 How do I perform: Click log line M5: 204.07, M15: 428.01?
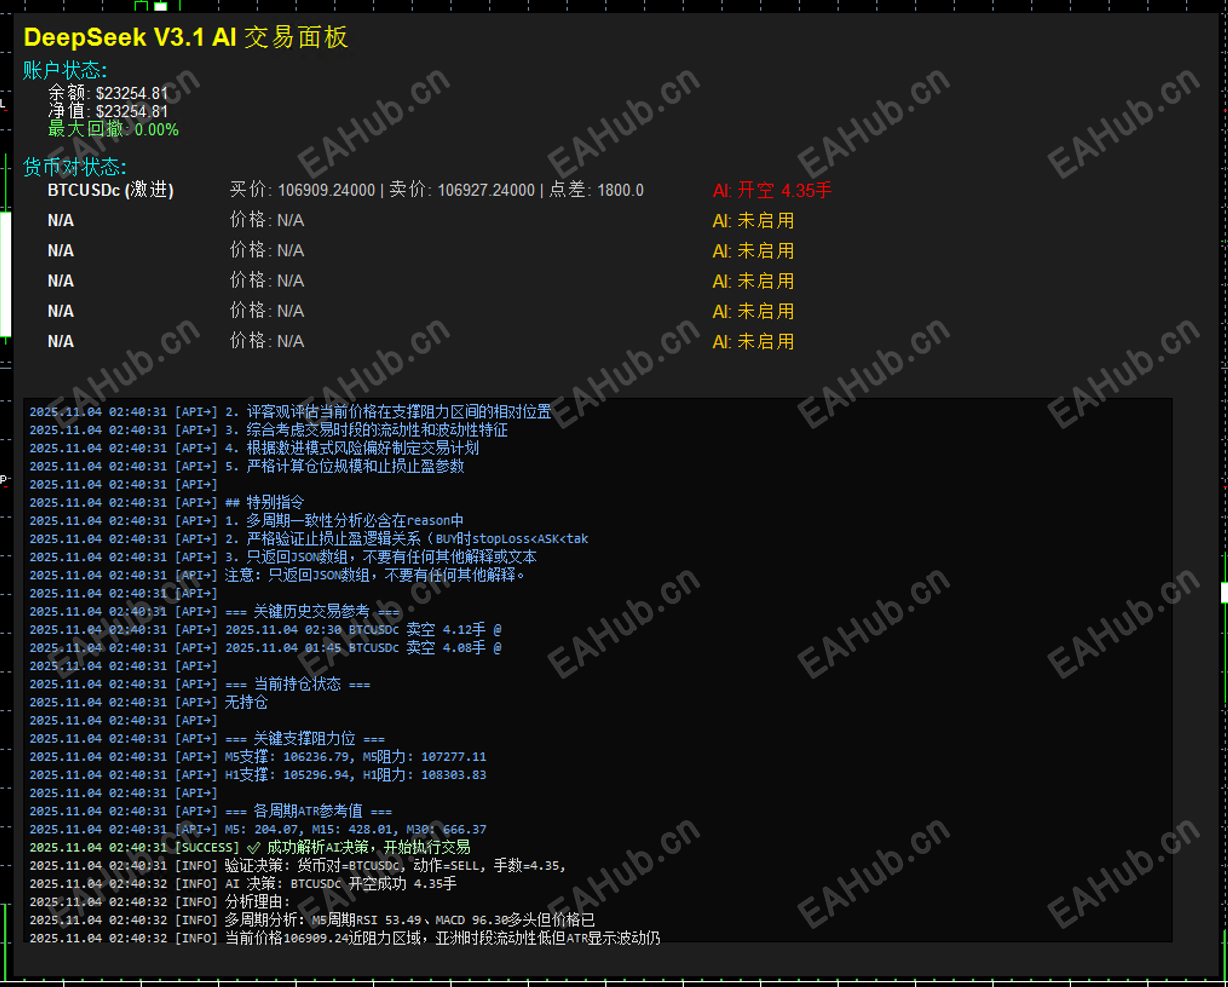pyautogui.click(x=258, y=829)
